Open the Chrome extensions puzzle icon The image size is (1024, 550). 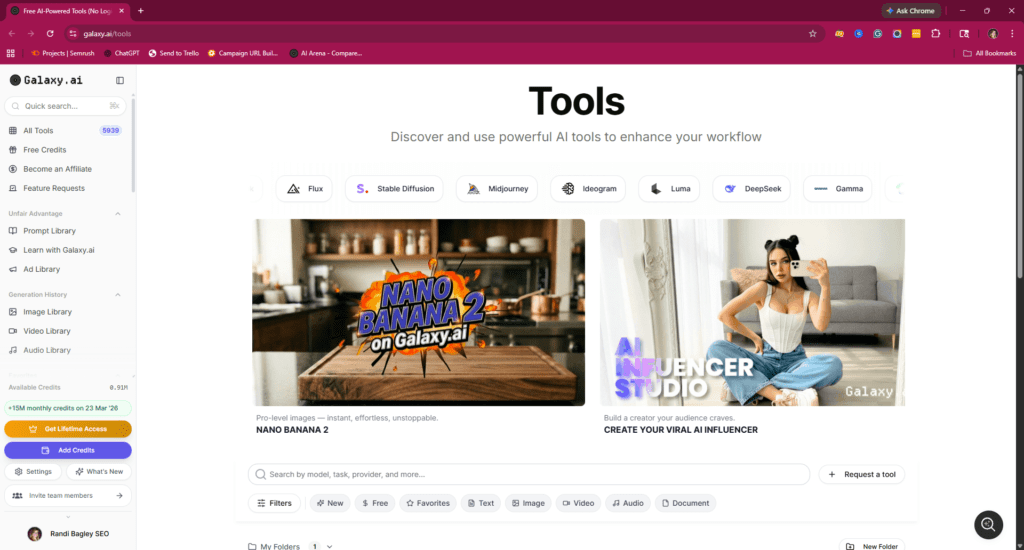point(936,33)
